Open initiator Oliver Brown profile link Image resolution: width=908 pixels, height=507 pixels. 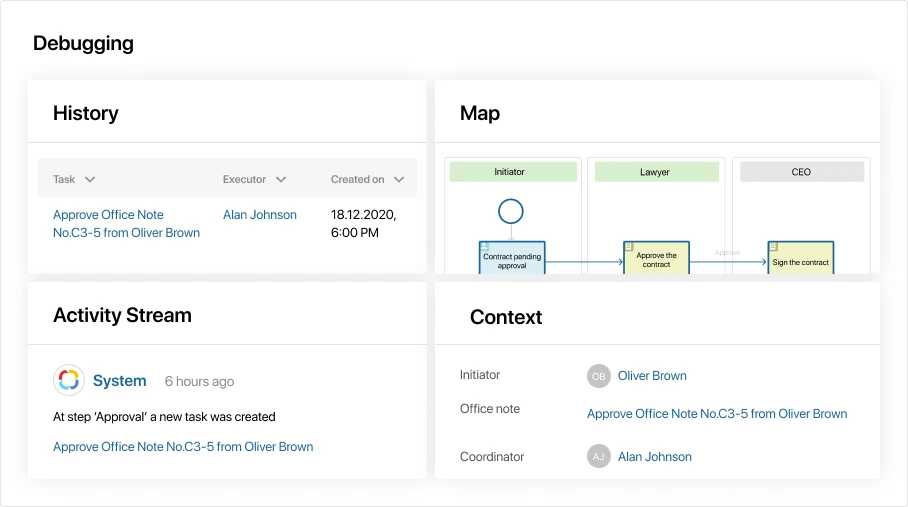[x=652, y=376]
